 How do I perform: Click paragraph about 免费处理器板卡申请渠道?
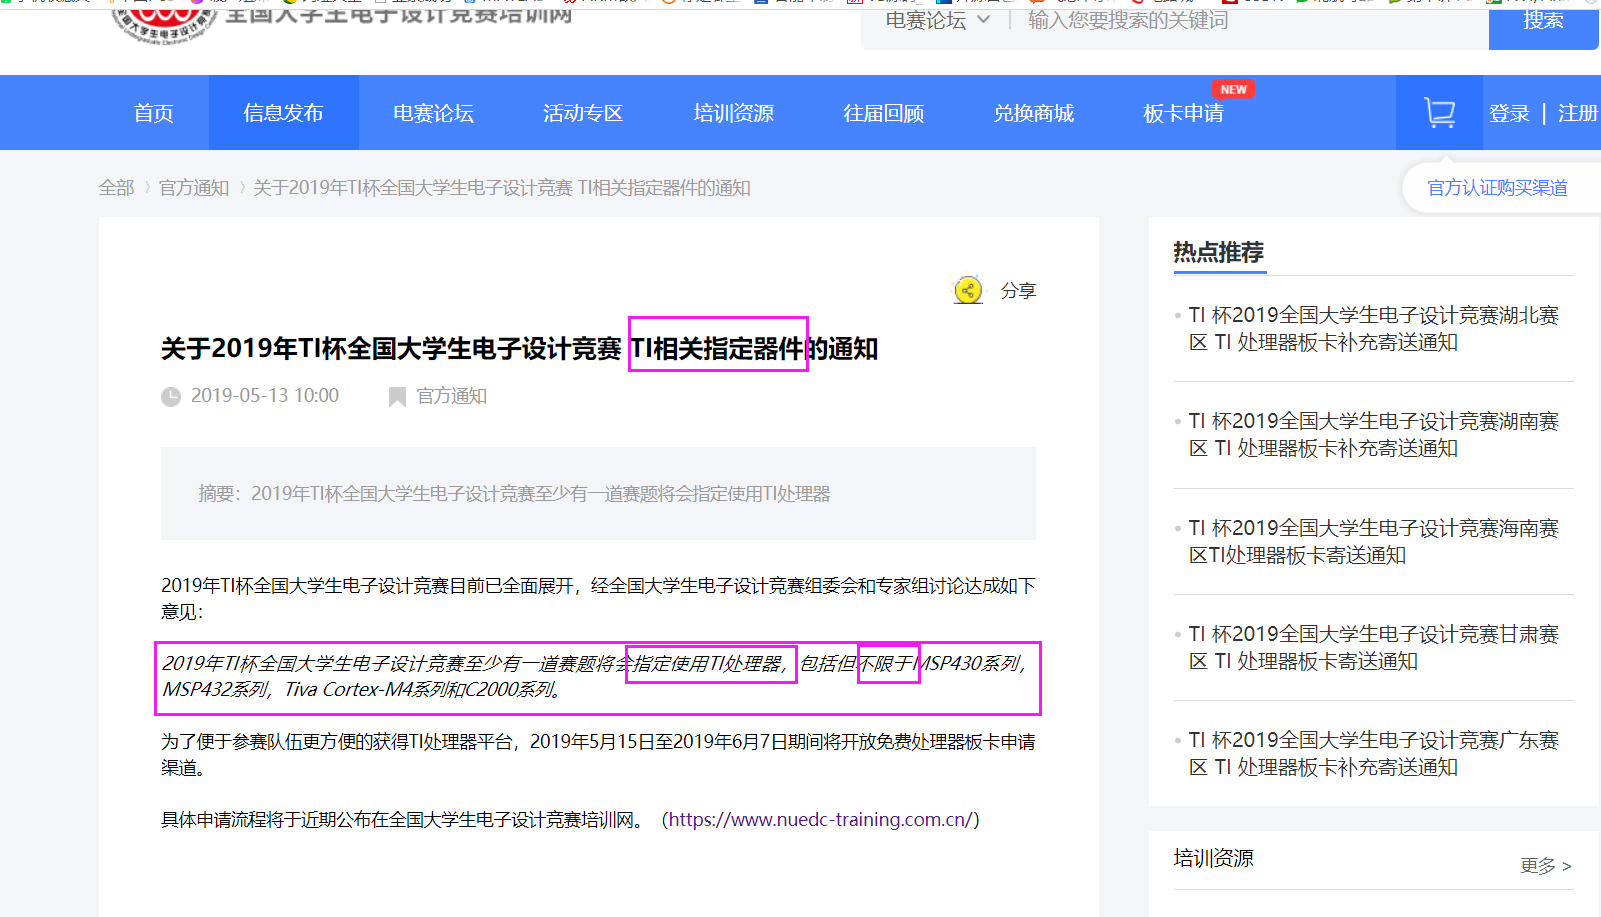[x=598, y=755]
